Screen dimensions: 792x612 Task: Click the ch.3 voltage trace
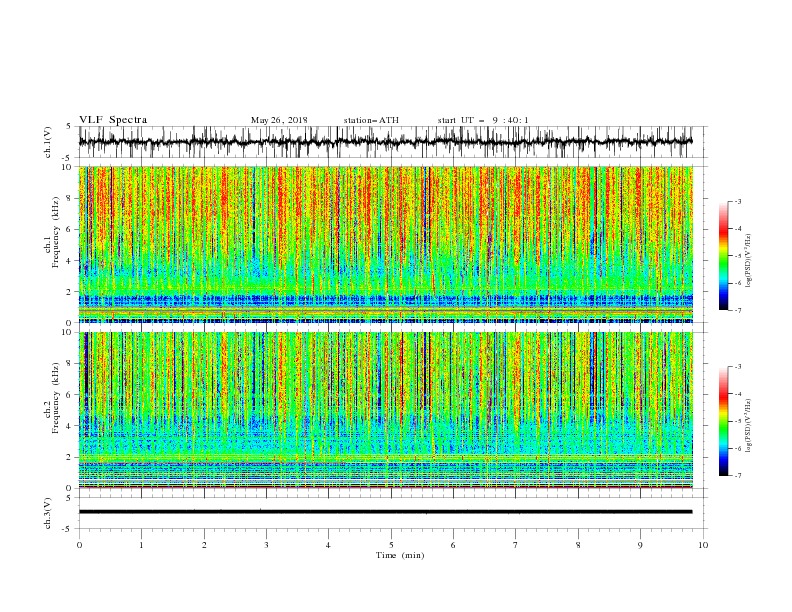[385, 512]
